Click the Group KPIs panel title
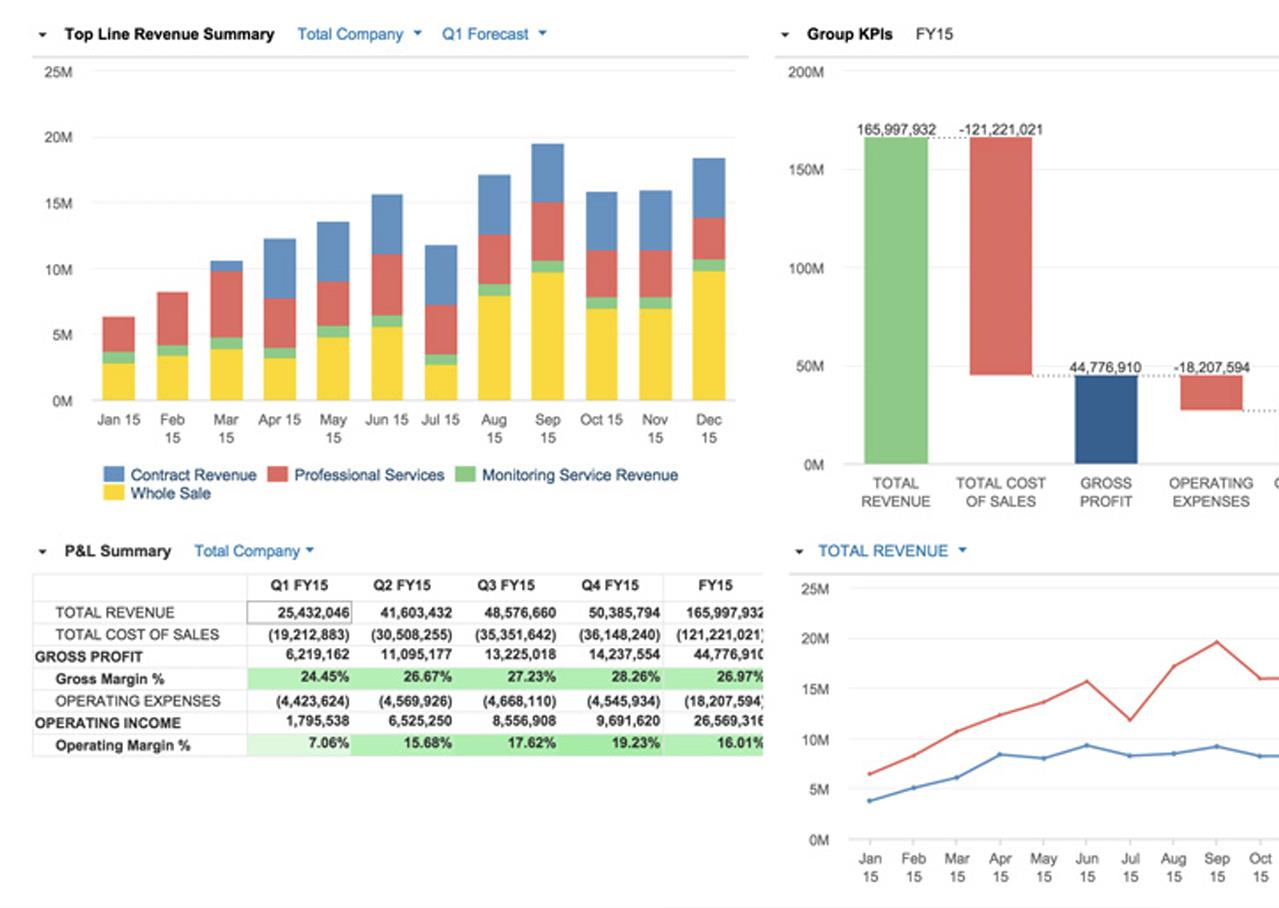 [850, 32]
